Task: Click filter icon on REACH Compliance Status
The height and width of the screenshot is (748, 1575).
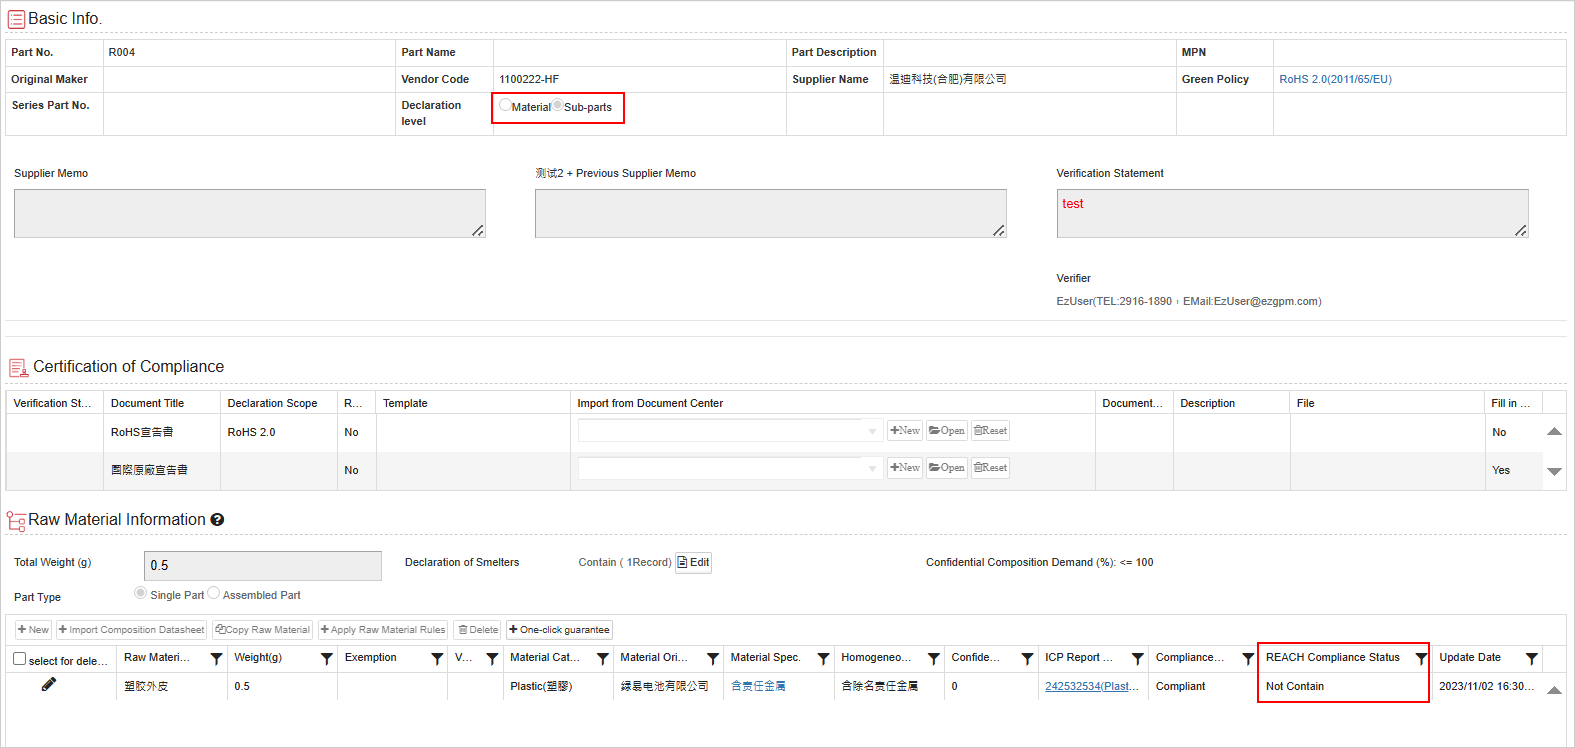Action: 1420,658
